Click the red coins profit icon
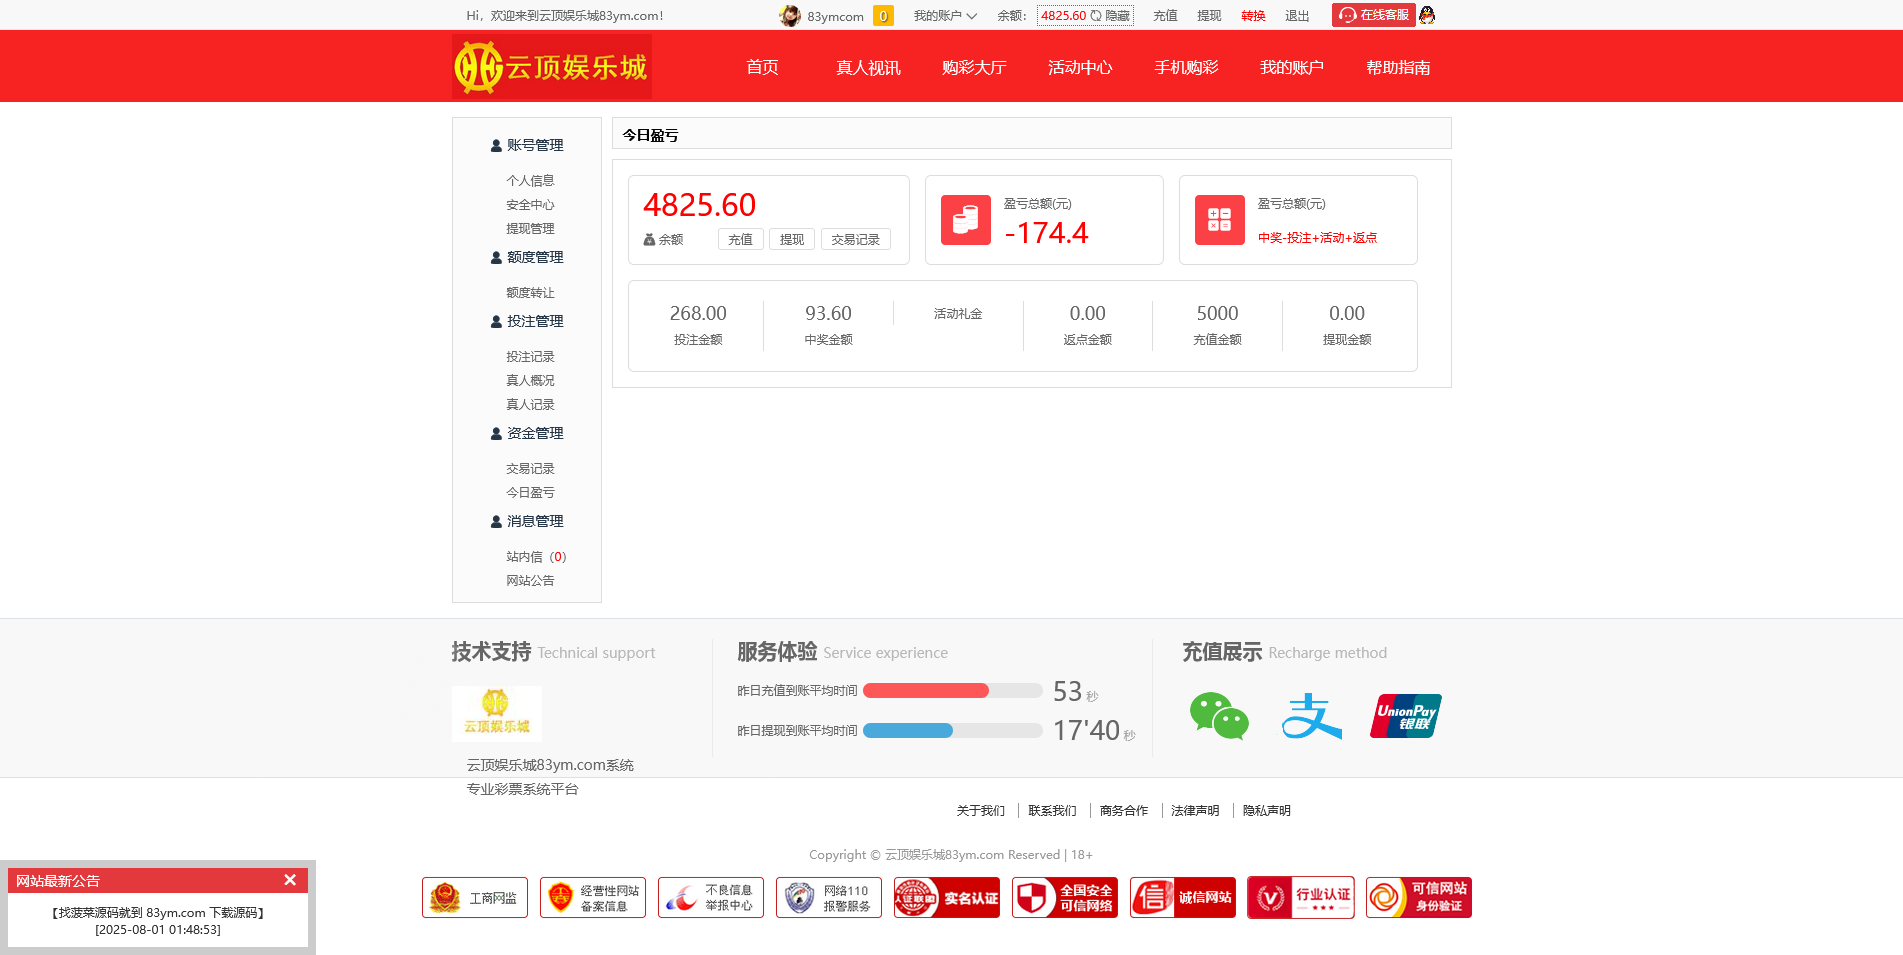The width and height of the screenshot is (1903, 955). tap(965, 220)
